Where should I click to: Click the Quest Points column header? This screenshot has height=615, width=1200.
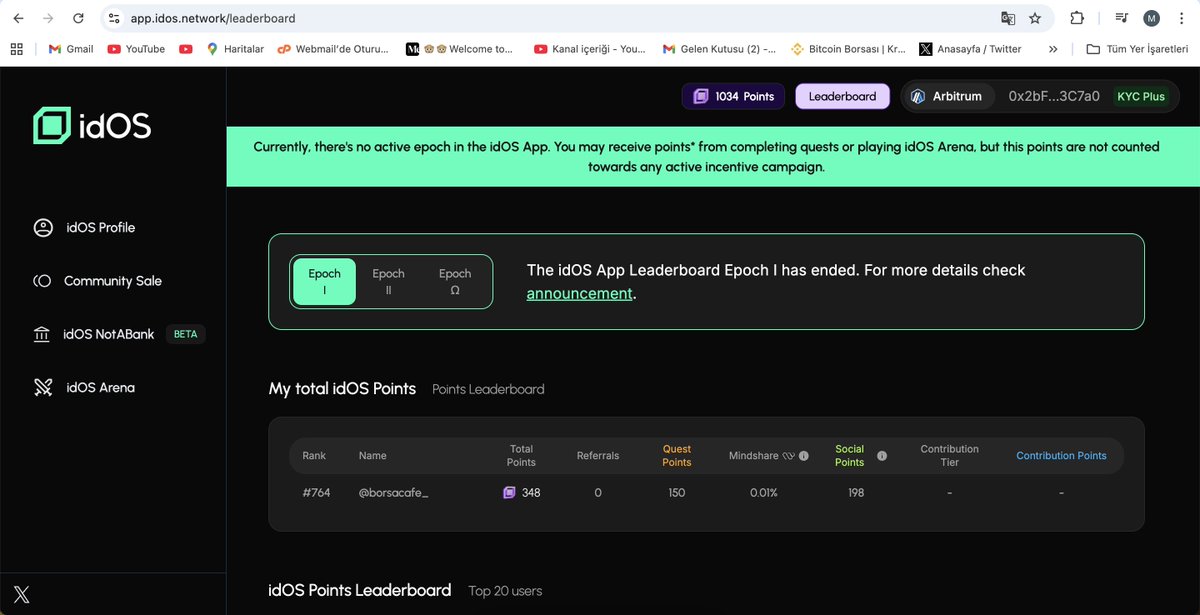coord(677,456)
